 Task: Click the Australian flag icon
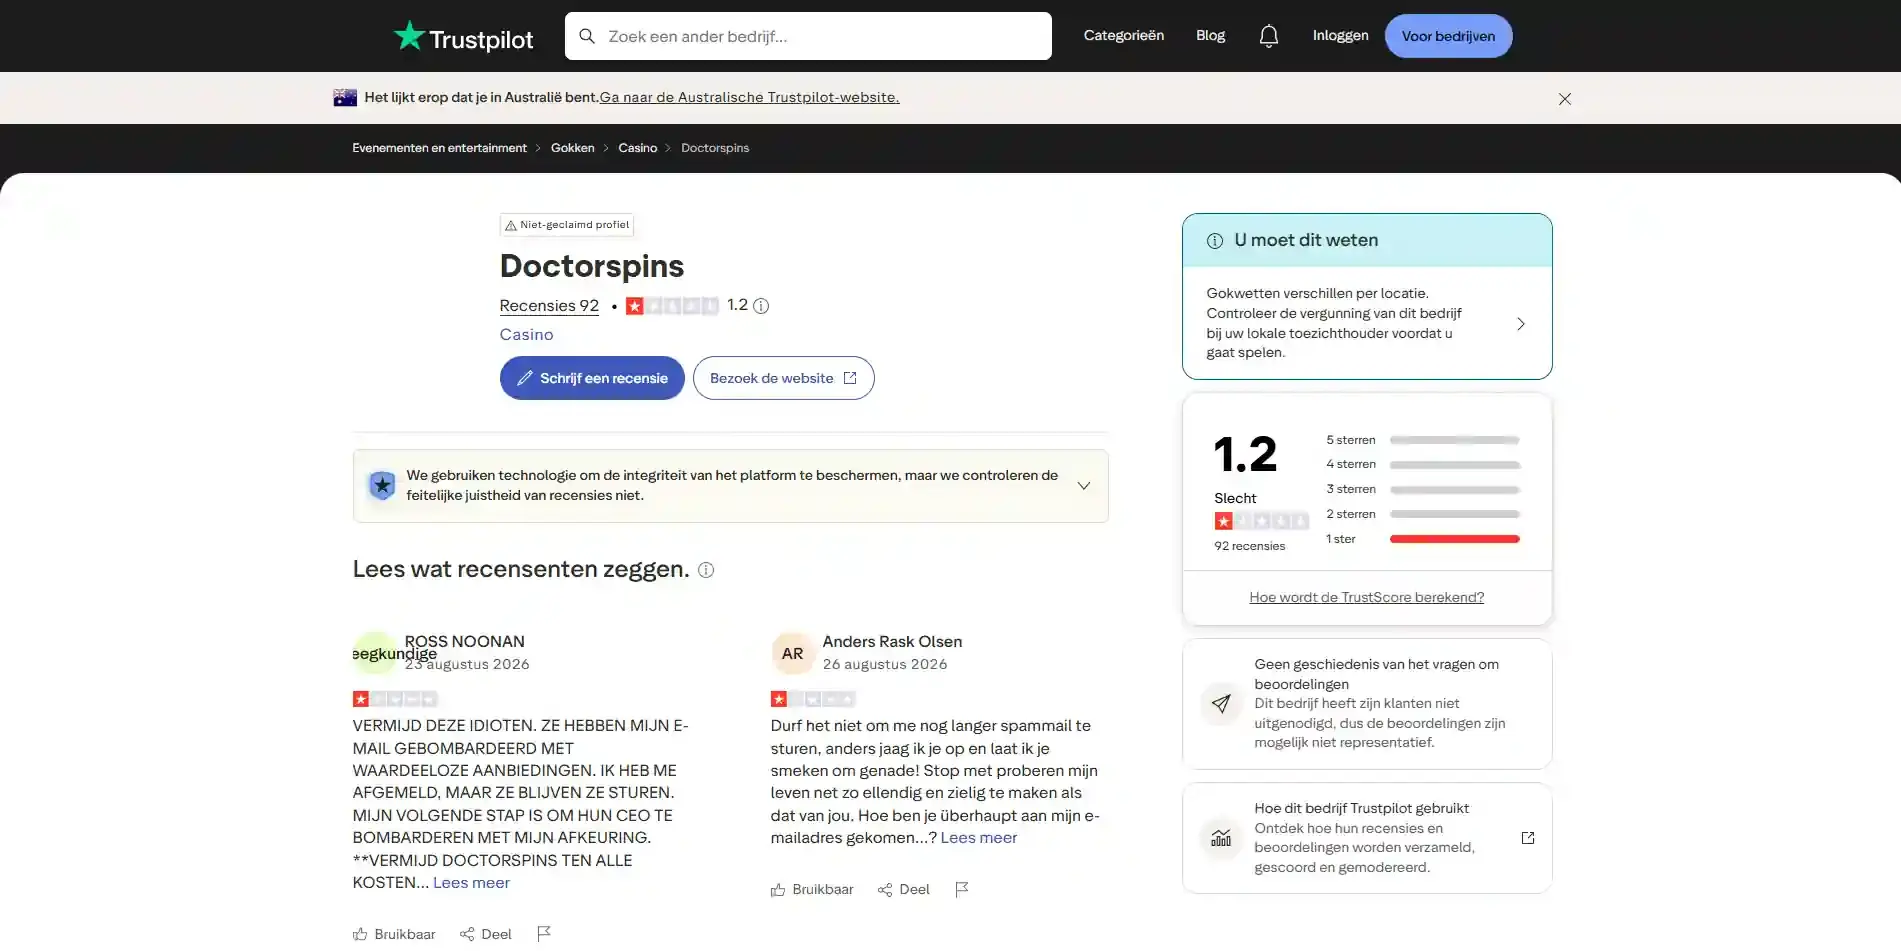coord(345,98)
